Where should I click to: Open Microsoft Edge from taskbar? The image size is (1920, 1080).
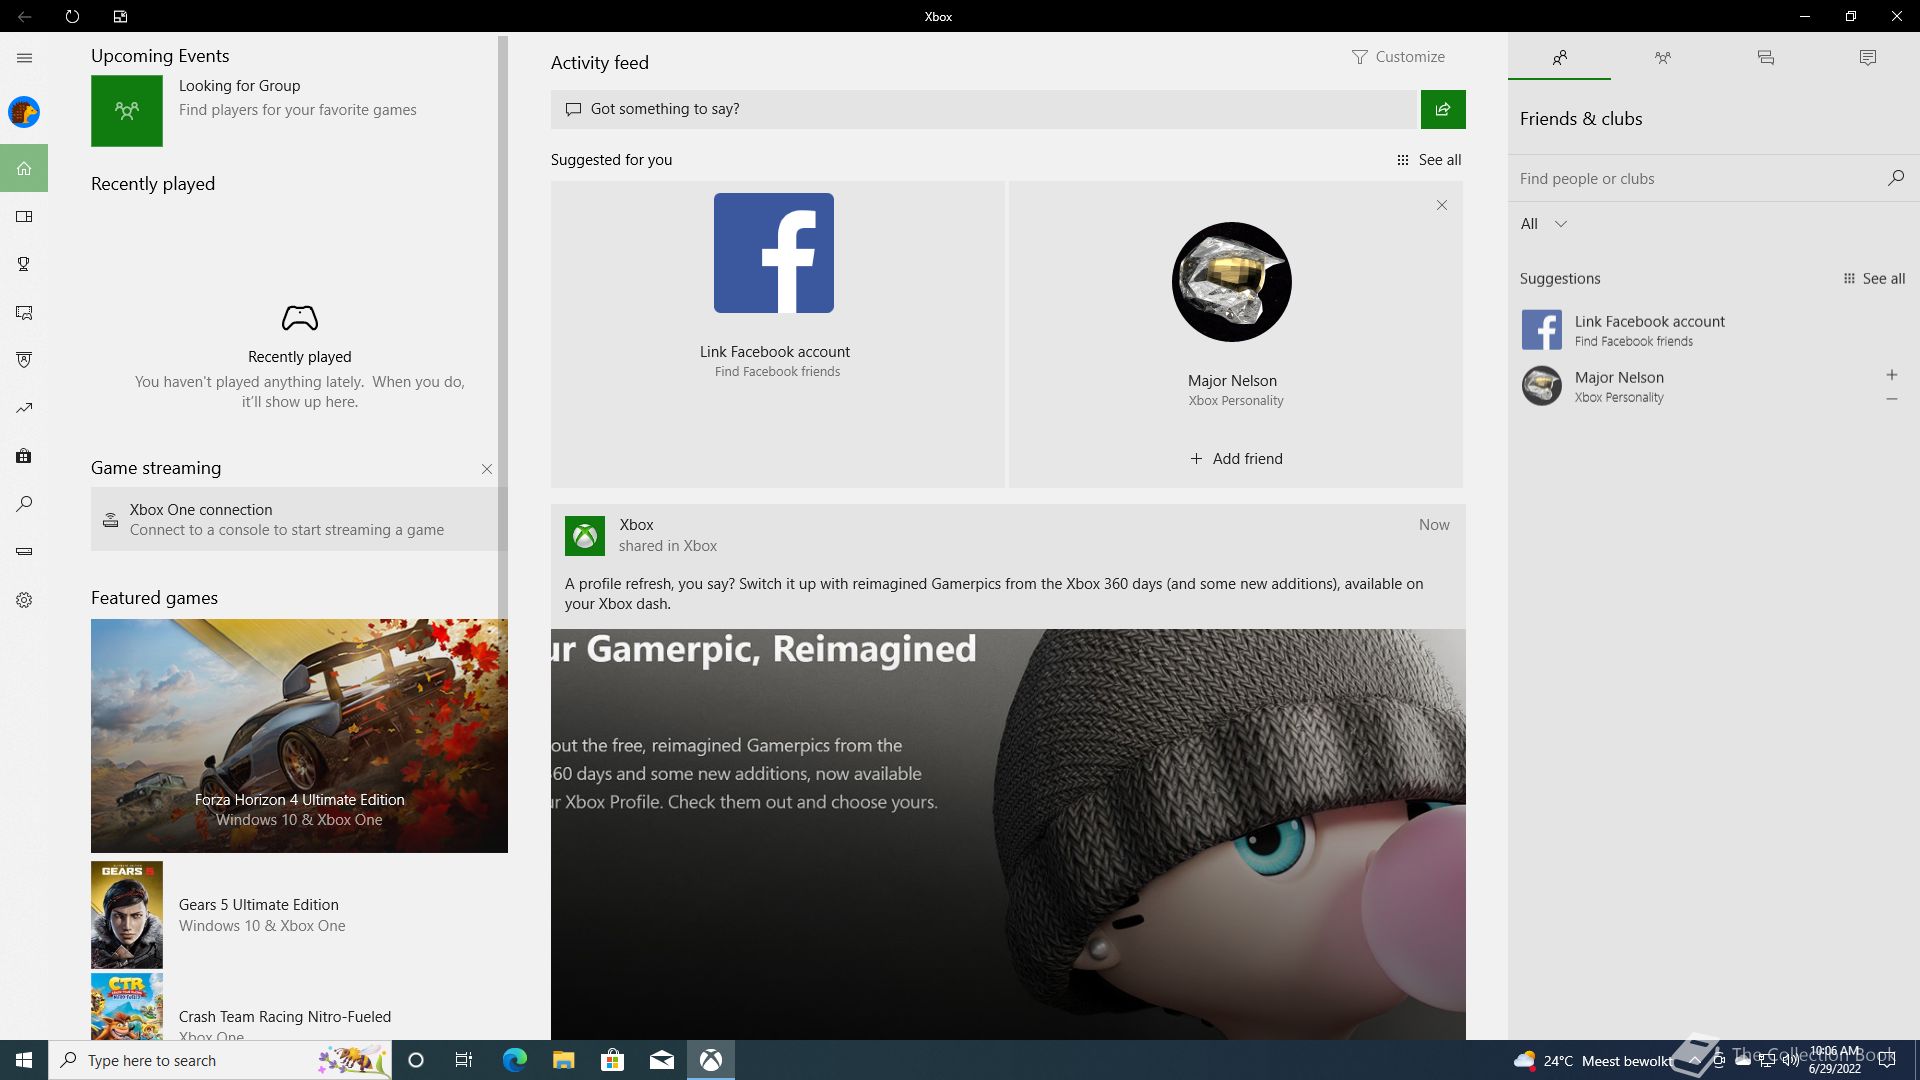coord(514,1060)
